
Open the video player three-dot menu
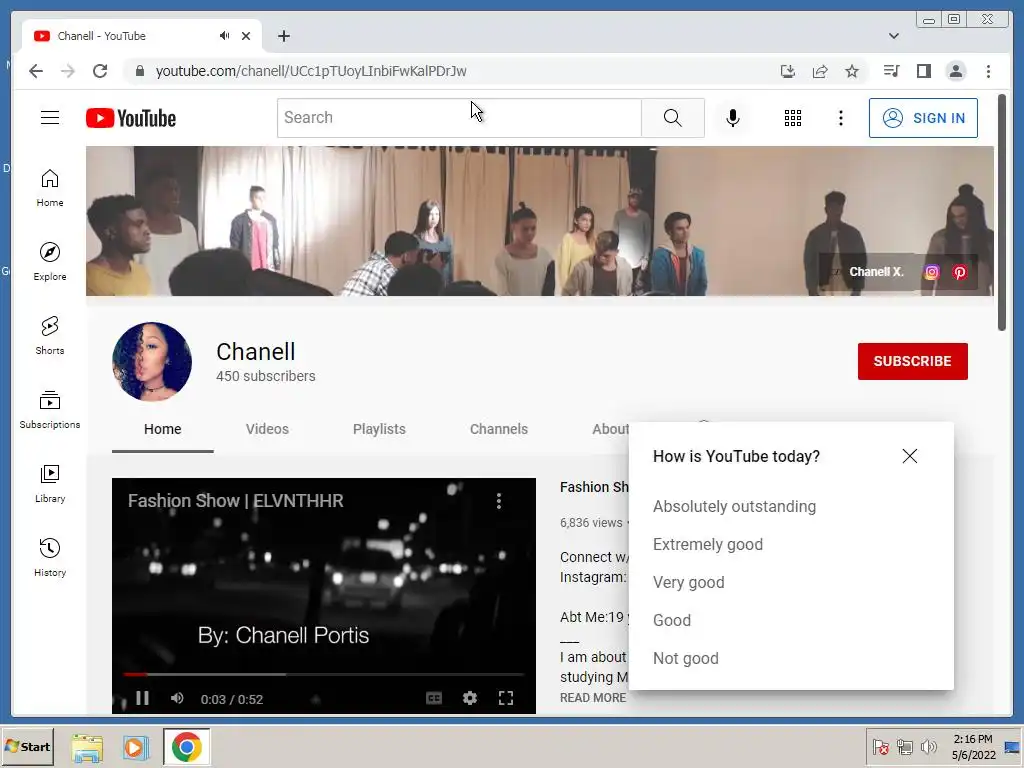tap(499, 501)
